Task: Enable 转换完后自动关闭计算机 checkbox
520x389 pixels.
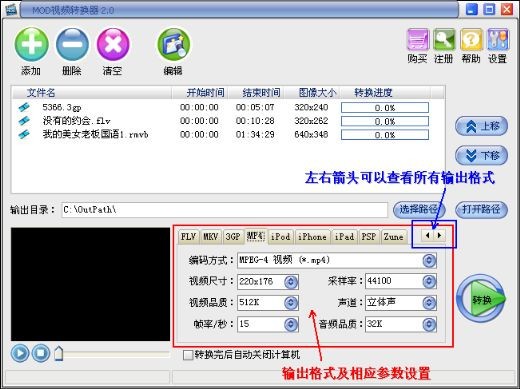Action: tap(188, 355)
